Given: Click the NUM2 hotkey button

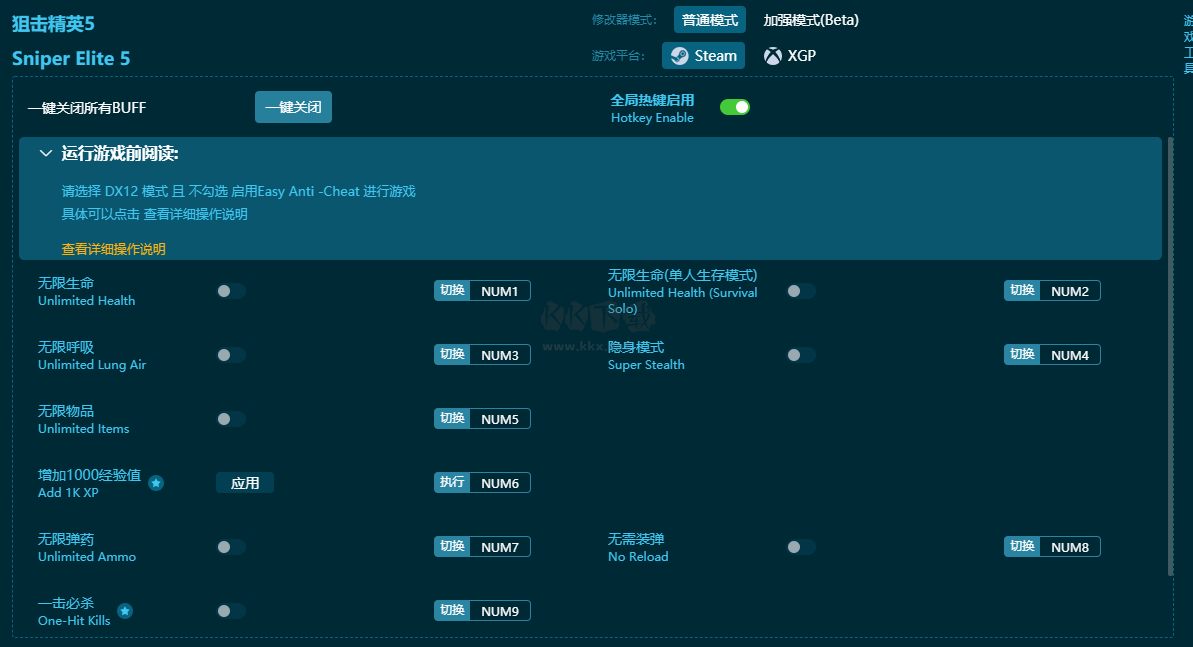Looking at the screenshot, I should 1052,292.
